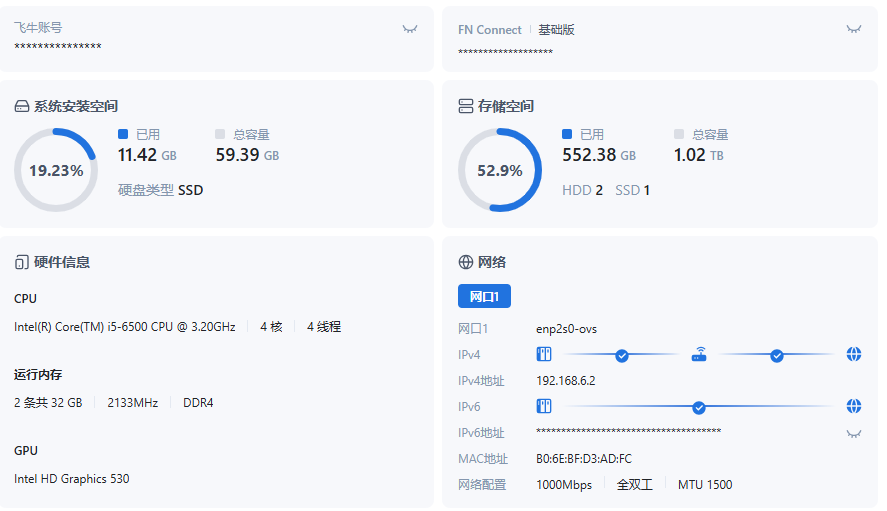
Task: Click the 飞牛账号 label
Action: pos(38,28)
